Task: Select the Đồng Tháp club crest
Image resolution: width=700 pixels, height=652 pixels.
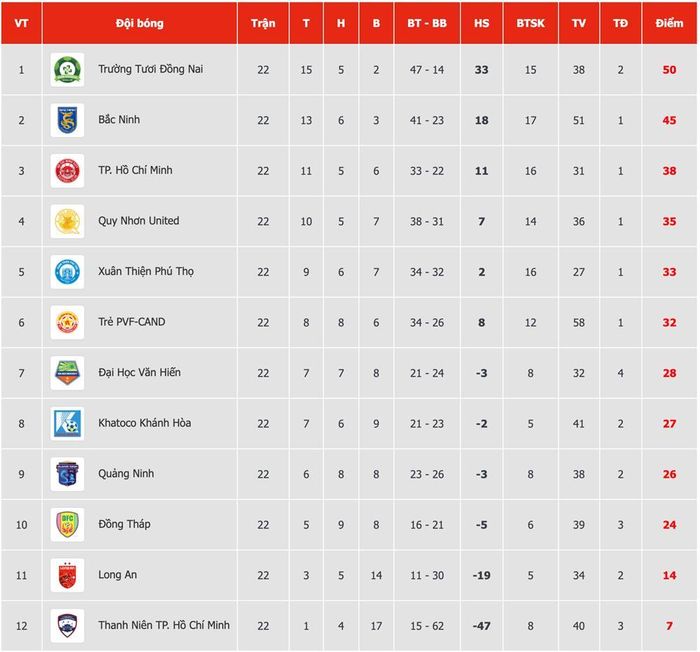Action: pos(67,524)
